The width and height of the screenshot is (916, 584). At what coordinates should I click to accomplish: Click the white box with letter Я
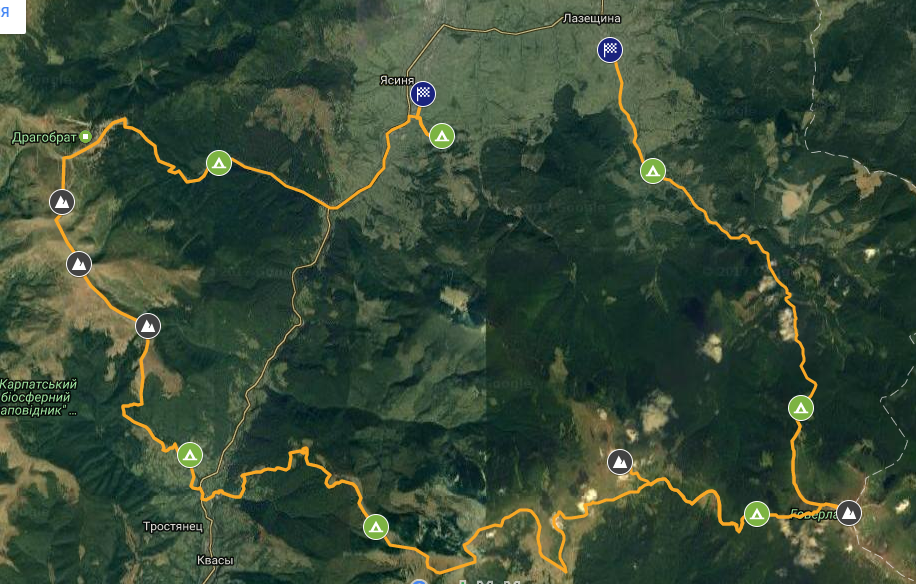(x=12, y=16)
